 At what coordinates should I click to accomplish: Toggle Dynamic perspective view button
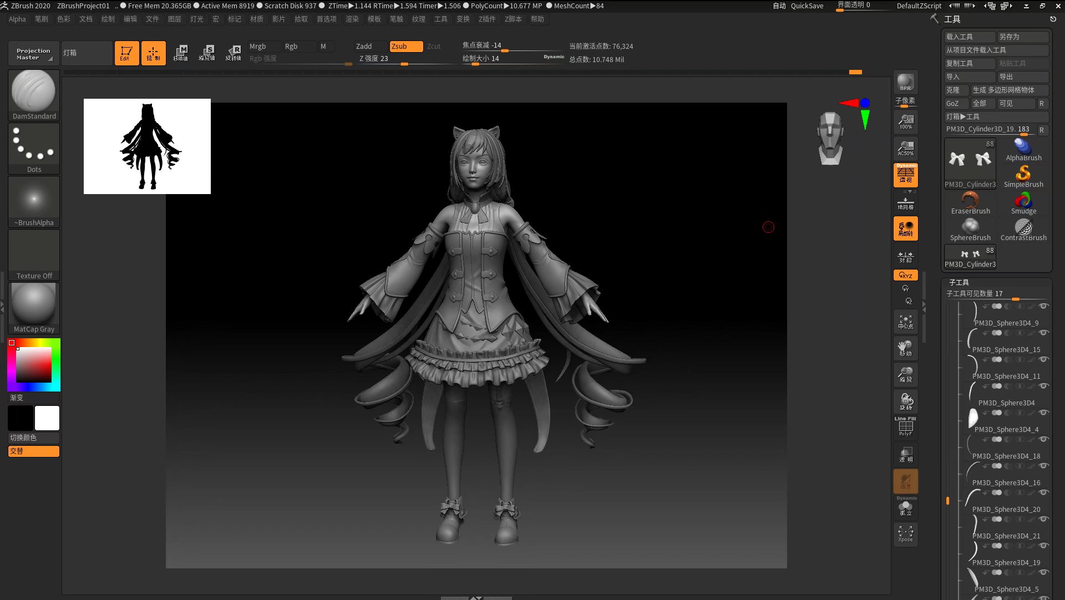point(905,175)
